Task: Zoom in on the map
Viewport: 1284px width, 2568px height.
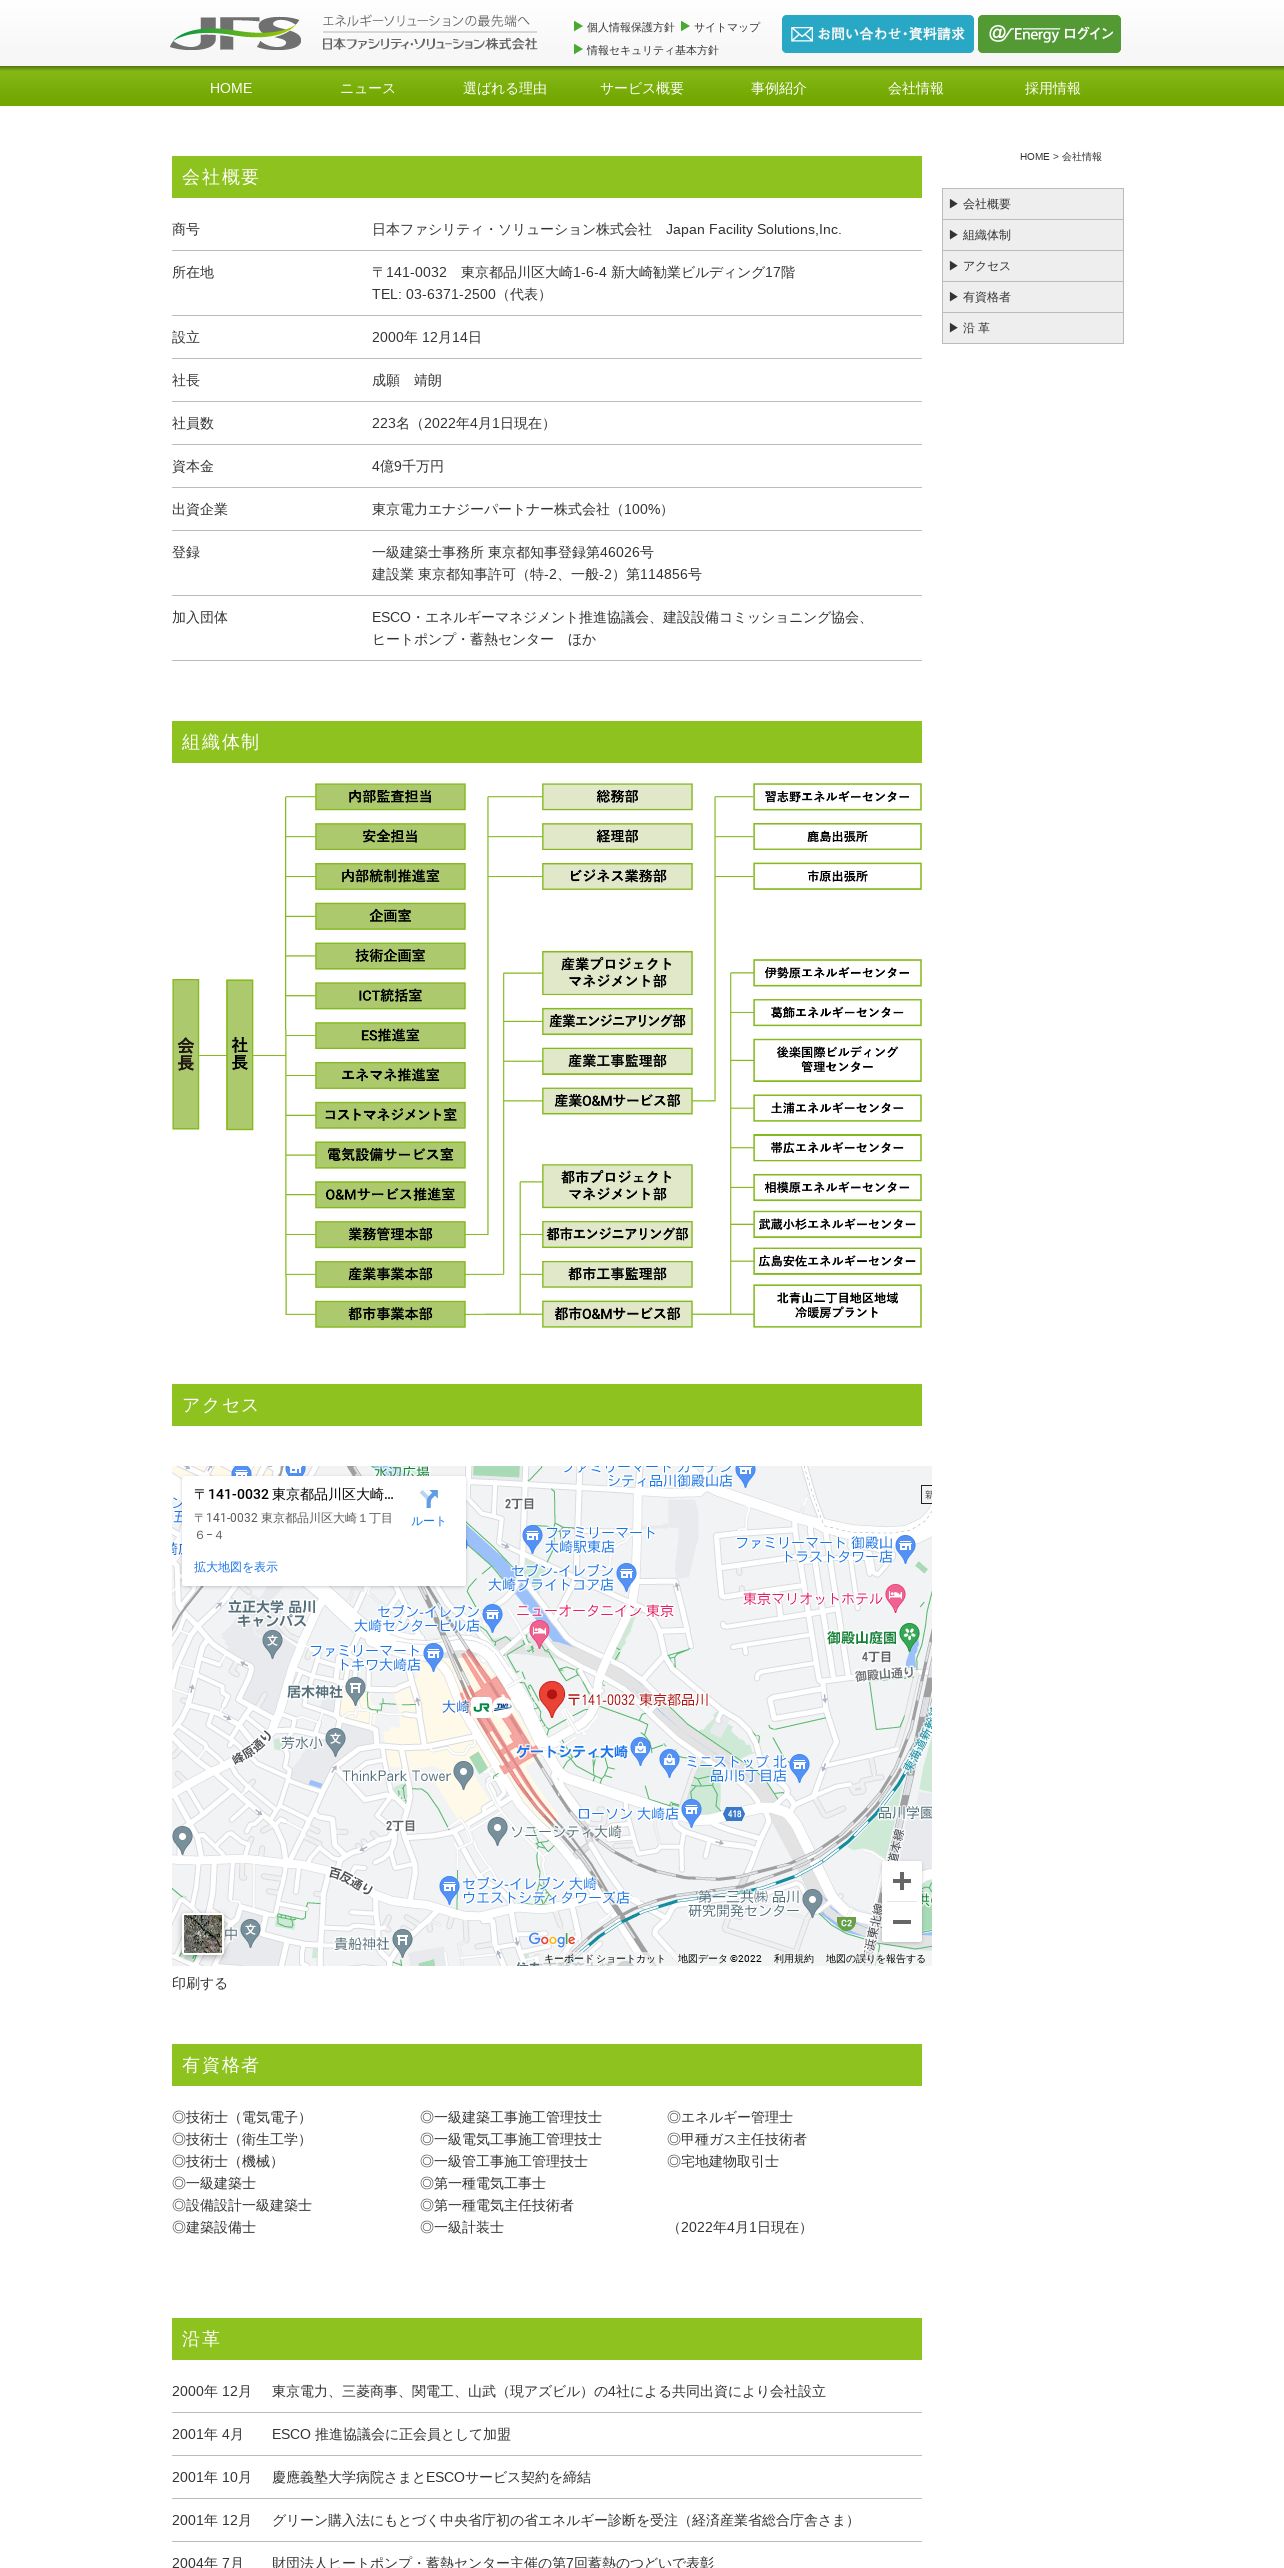Action: (901, 1881)
